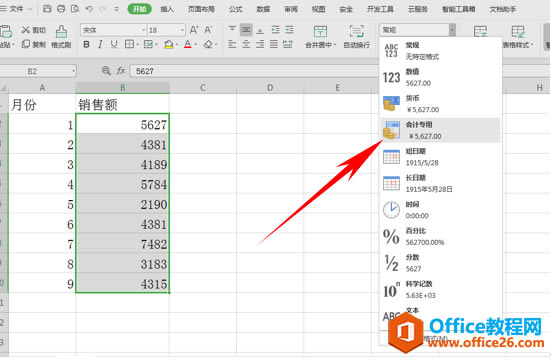
Task: Open the 文件 file menu
Action: (16, 9)
